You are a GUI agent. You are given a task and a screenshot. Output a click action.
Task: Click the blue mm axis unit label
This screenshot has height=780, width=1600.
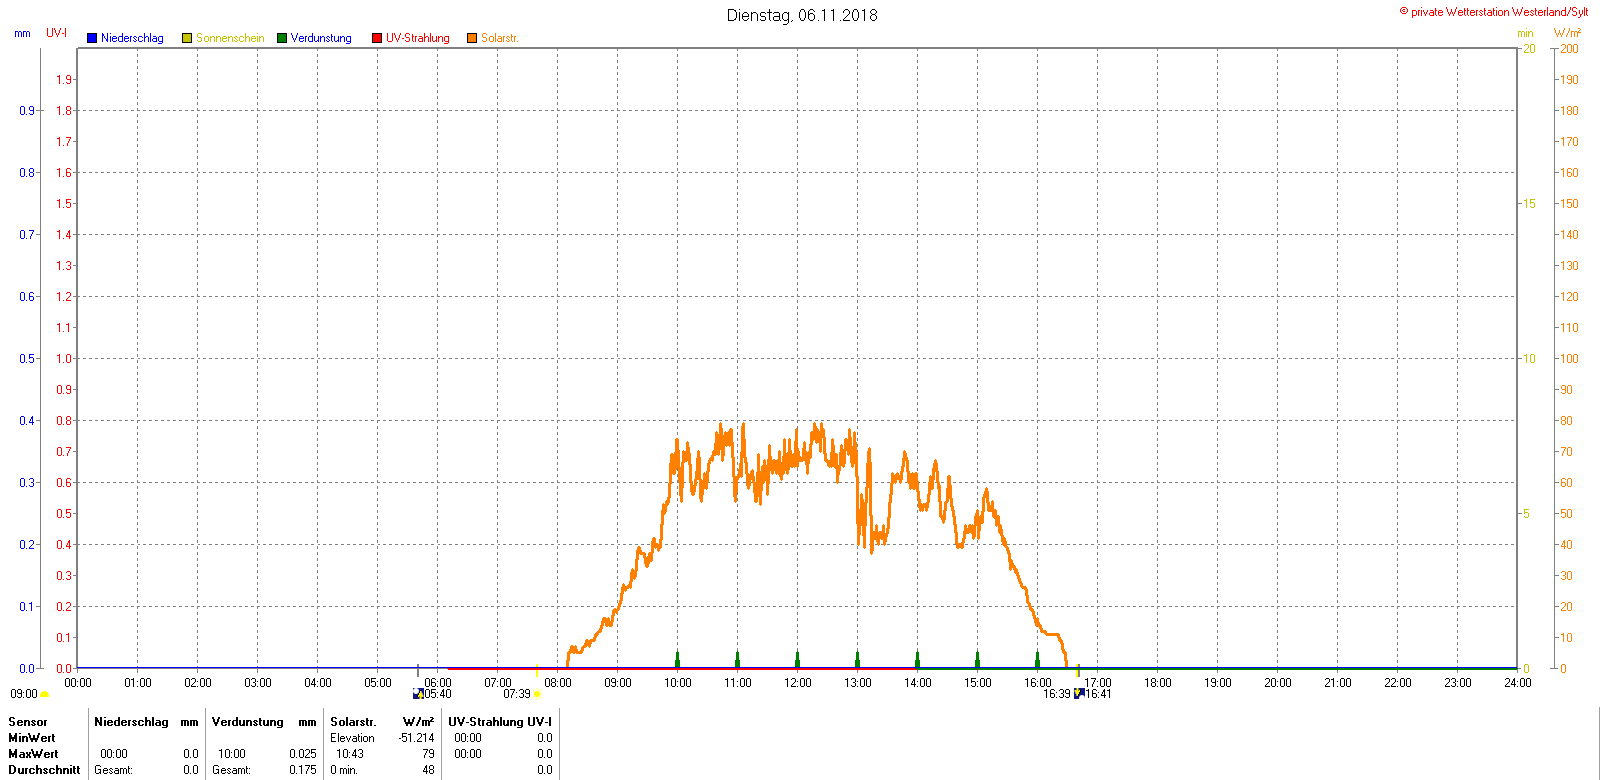(22, 33)
